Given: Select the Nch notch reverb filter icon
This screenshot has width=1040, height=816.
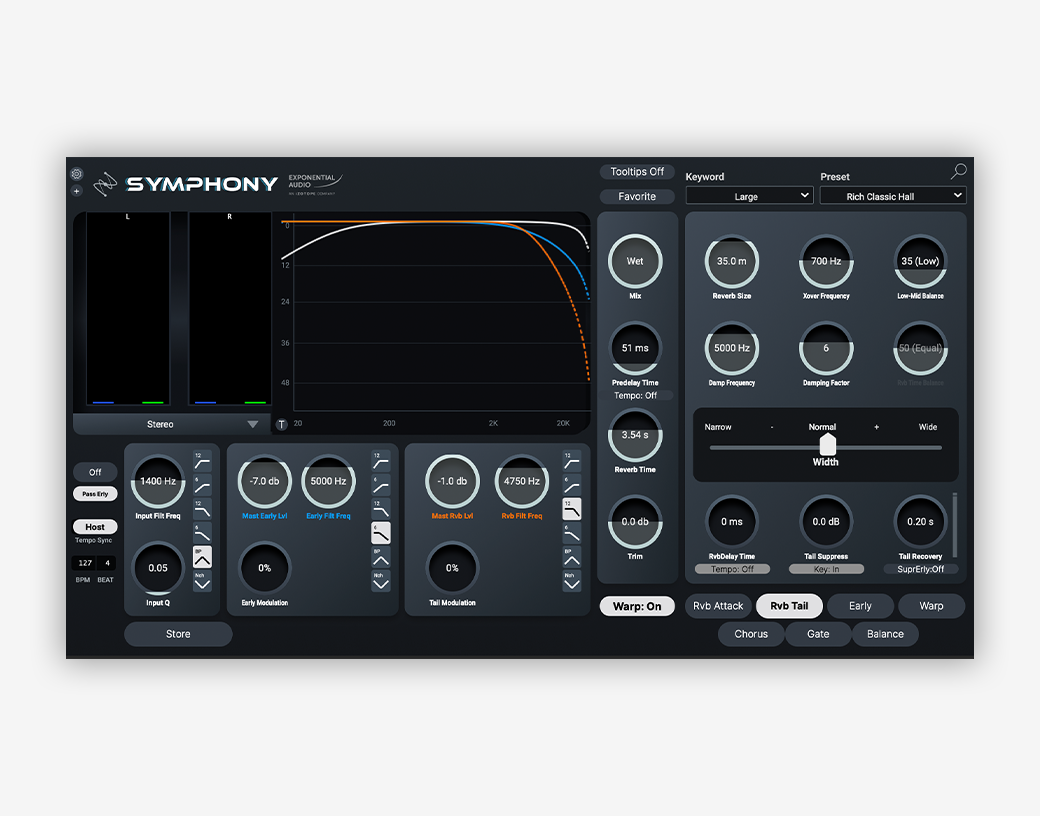Looking at the screenshot, I should click(x=572, y=580).
